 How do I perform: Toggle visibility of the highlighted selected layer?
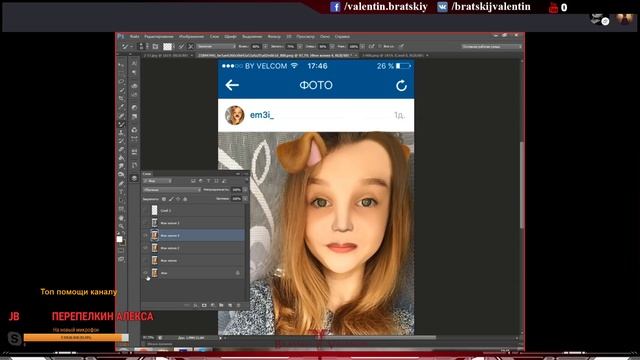coord(146,235)
